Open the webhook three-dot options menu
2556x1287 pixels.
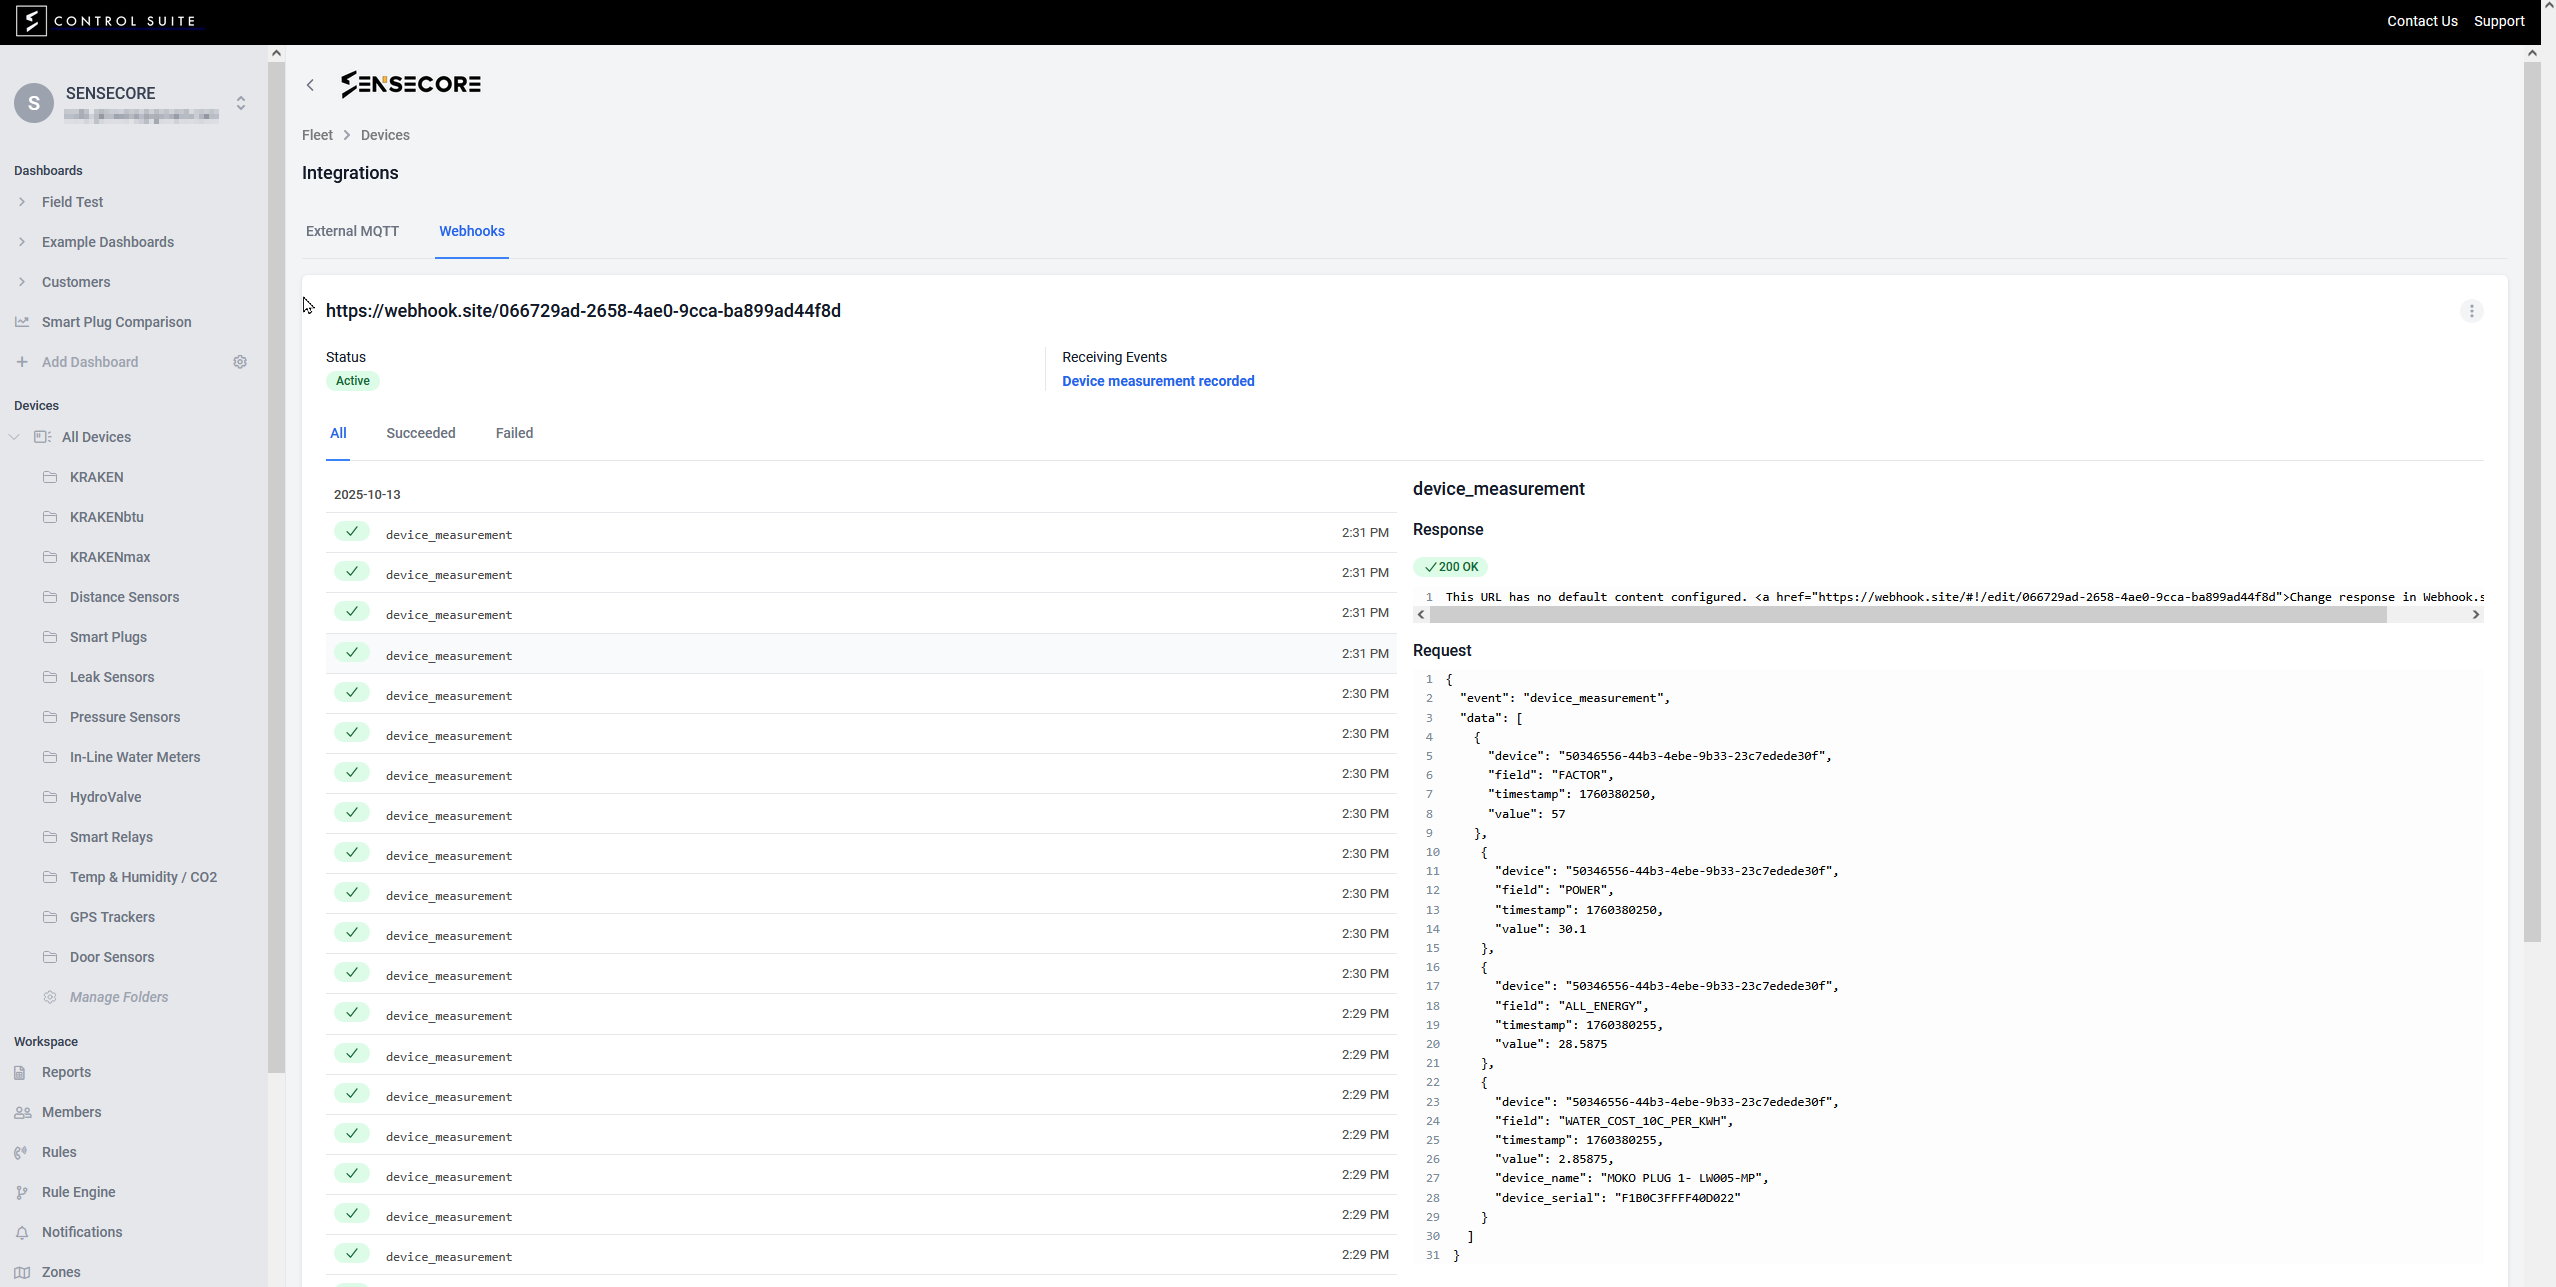point(2471,311)
